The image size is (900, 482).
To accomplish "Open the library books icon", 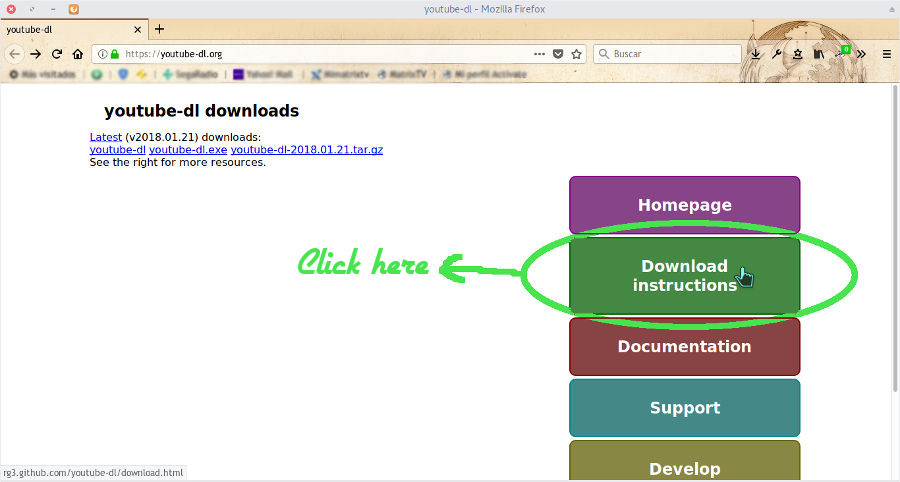I will tap(818, 54).
